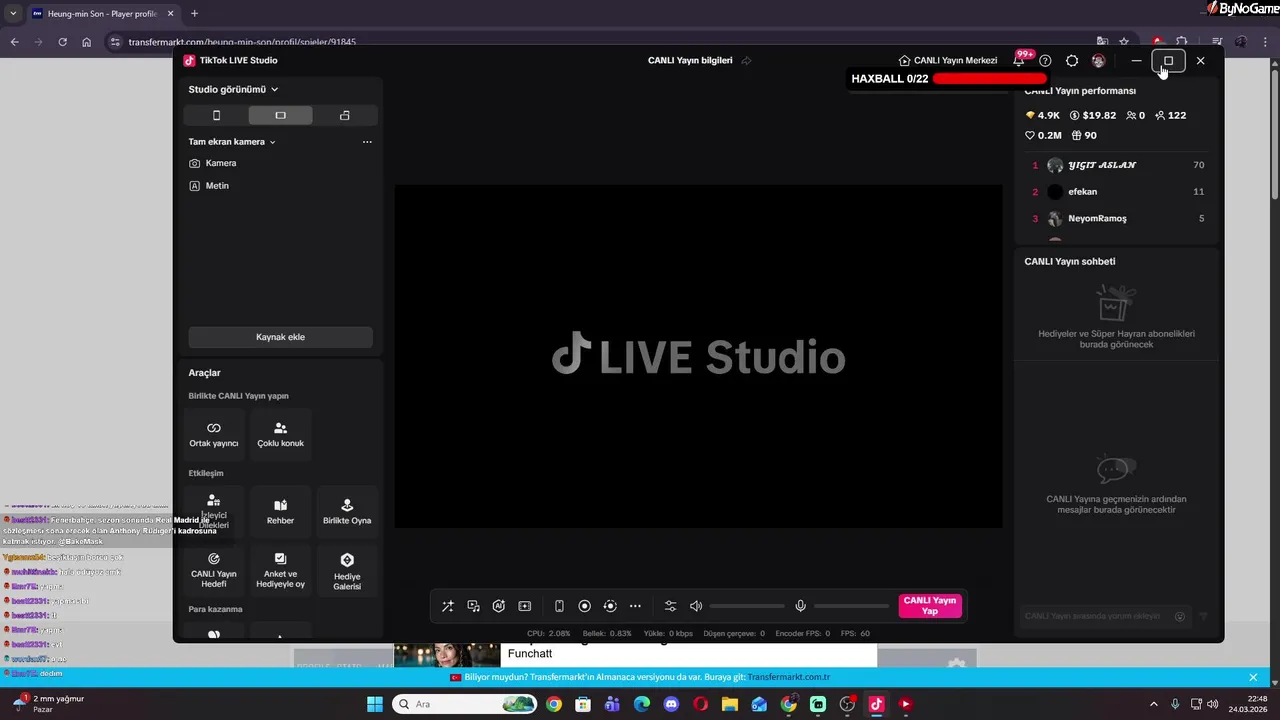This screenshot has height=720, width=1280.
Task: Select the portrait phone layout view
Action: click(216, 116)
